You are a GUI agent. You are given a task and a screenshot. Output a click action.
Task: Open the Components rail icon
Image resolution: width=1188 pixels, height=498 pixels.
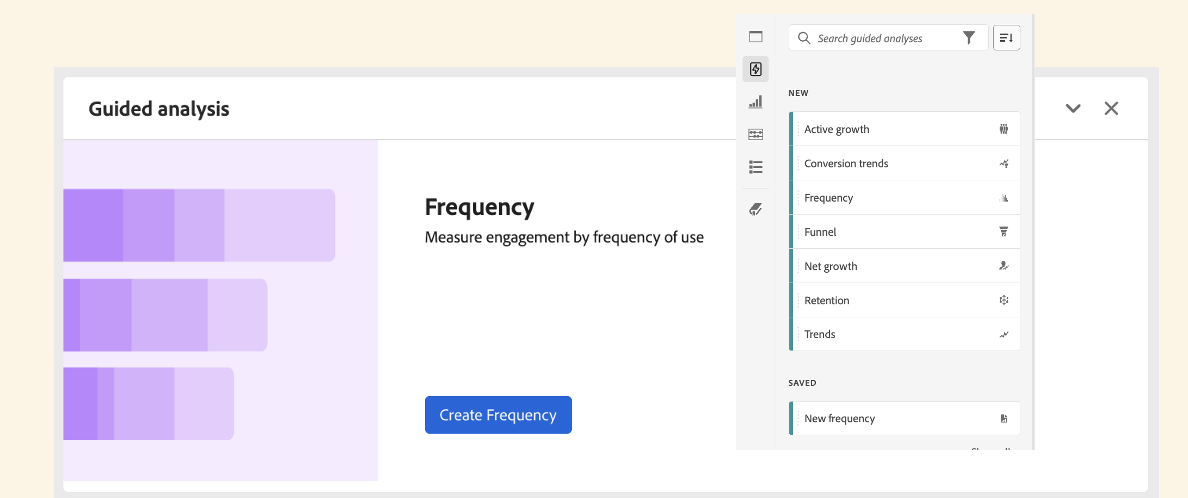755,134
